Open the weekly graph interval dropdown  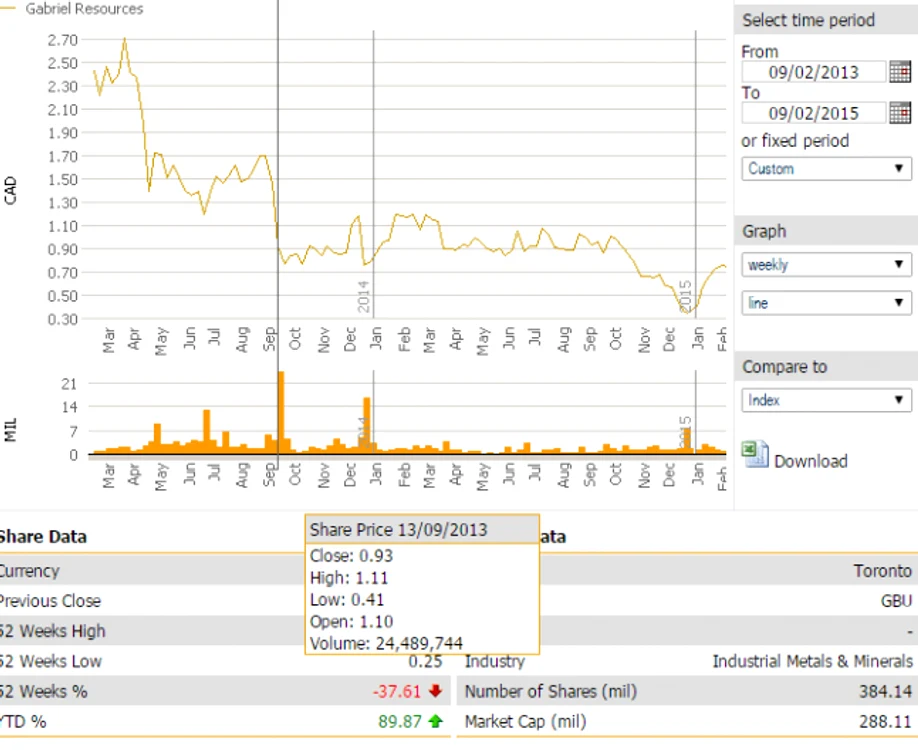(x=826, y=265)
